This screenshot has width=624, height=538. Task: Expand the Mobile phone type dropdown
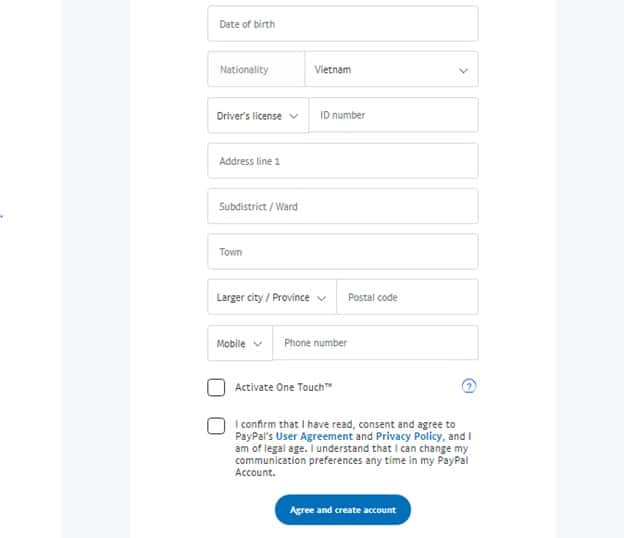239,344
